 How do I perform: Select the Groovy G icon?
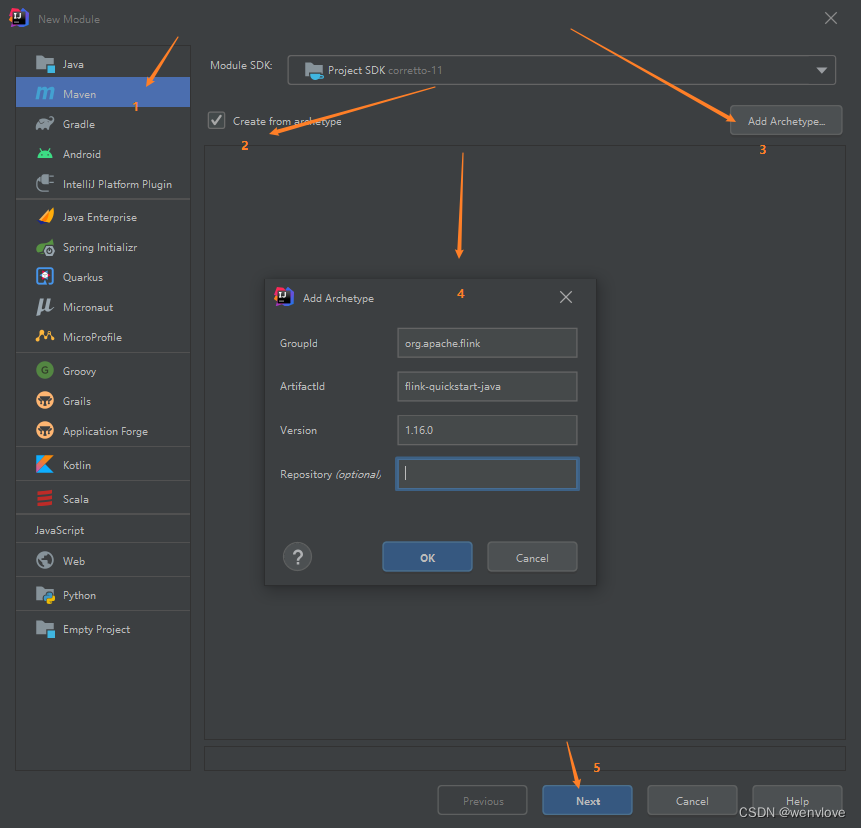coord(45,371)
